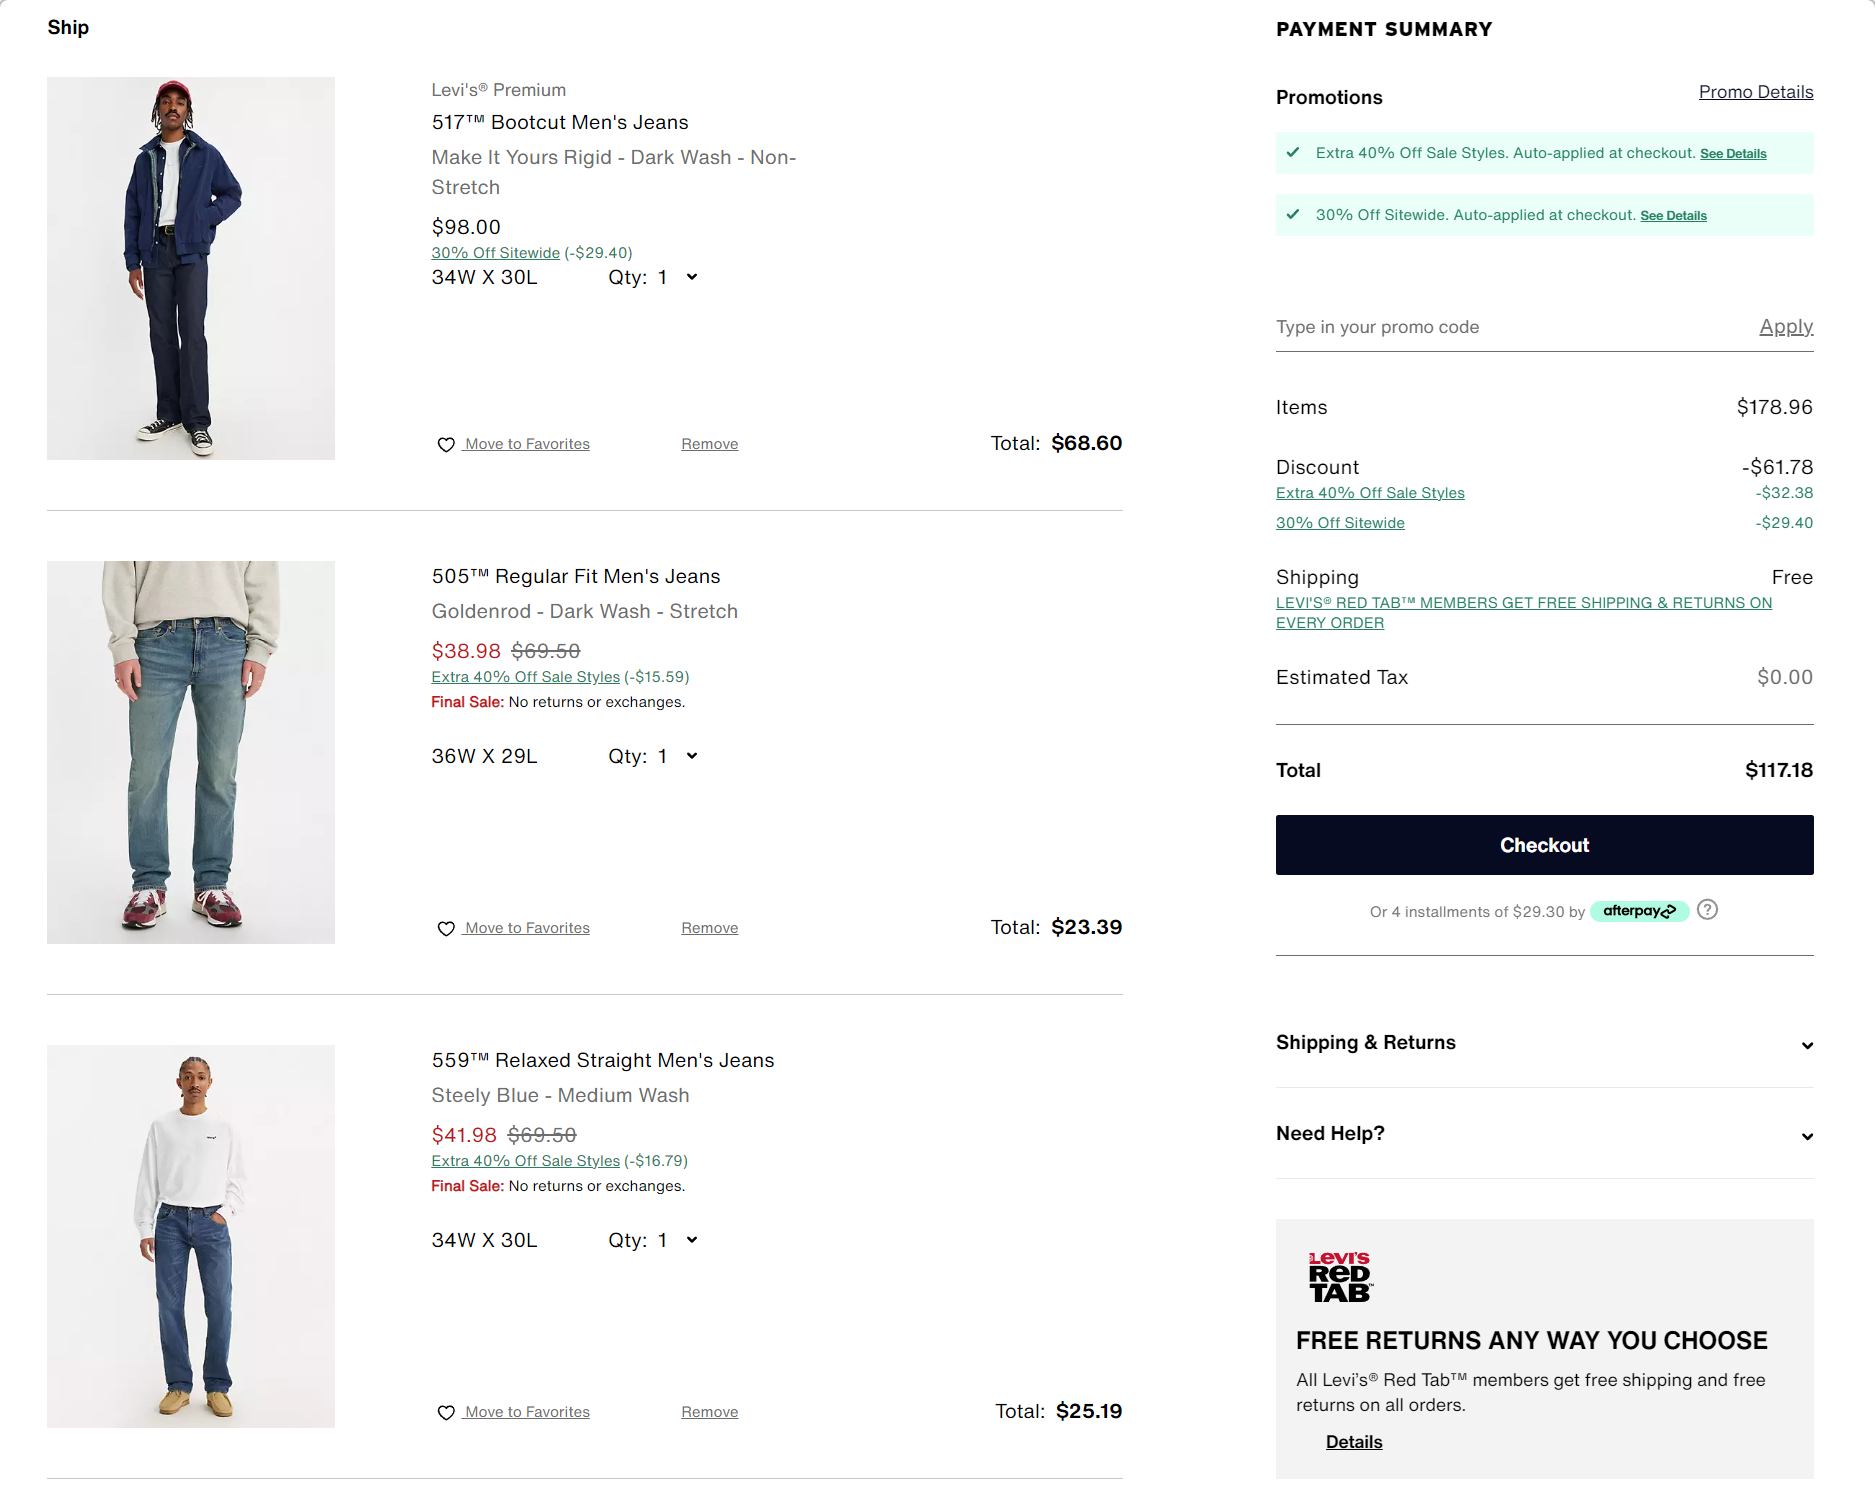Click heart icon for 505 Regular Fit jeans
Viewport: 1875px width, 1490px height.
[446, 929]
